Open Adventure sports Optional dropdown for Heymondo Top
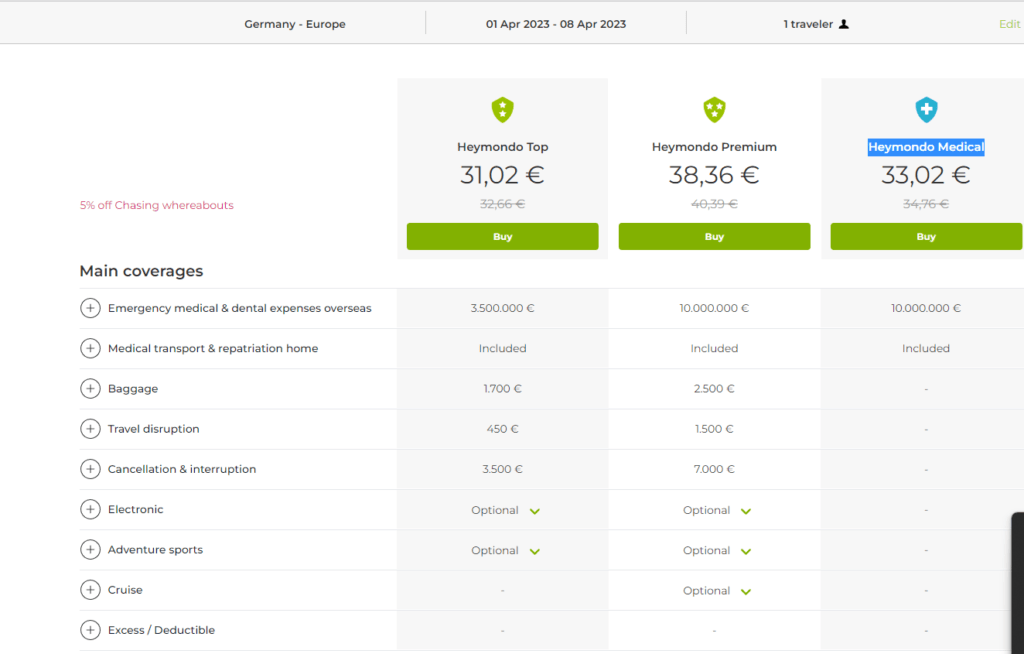1024x654 pixels. pos(505,551)
